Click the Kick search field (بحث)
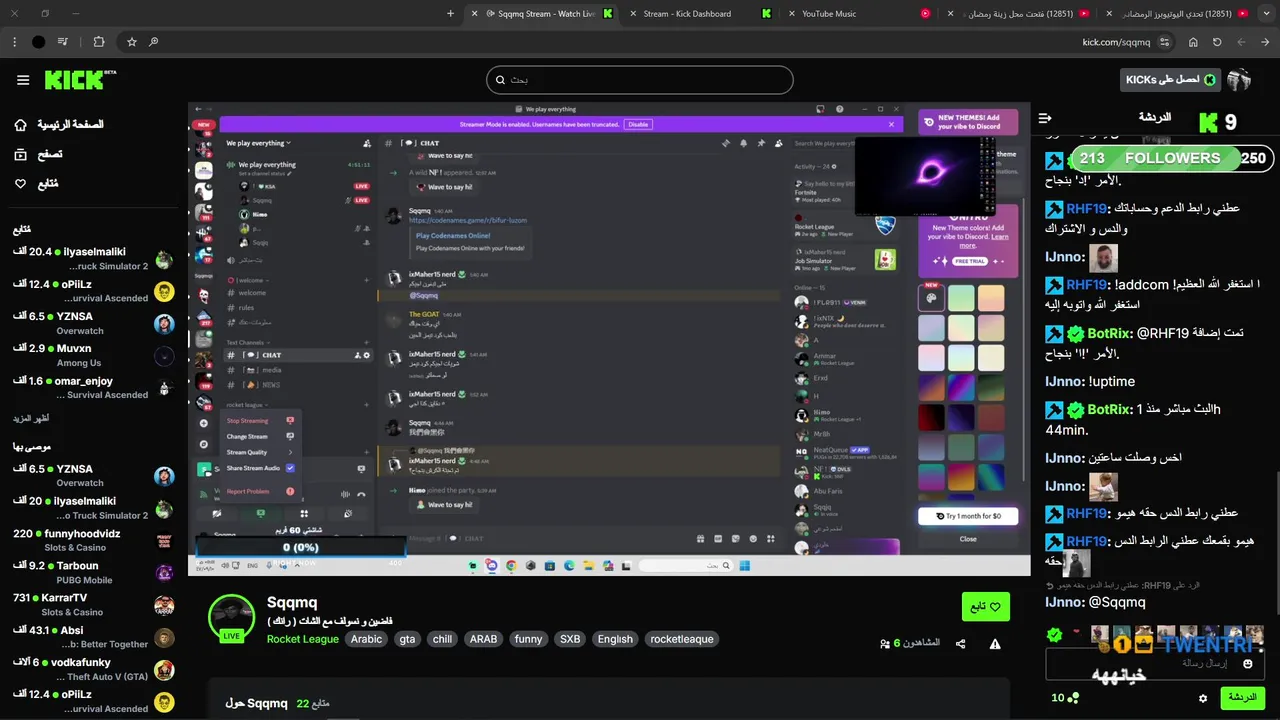Viewport: 1280px width, 720px height. (x=640, y=80)
